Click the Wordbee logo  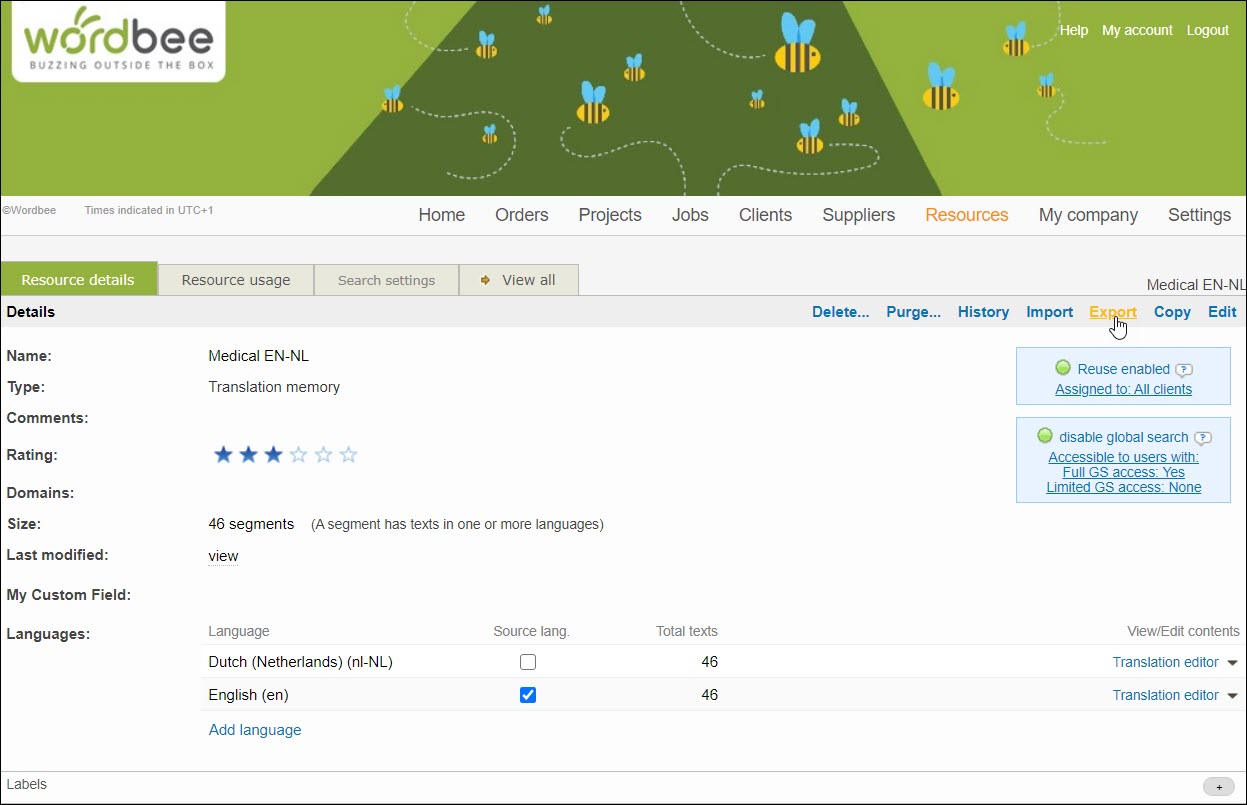click(x=118, y=41)
